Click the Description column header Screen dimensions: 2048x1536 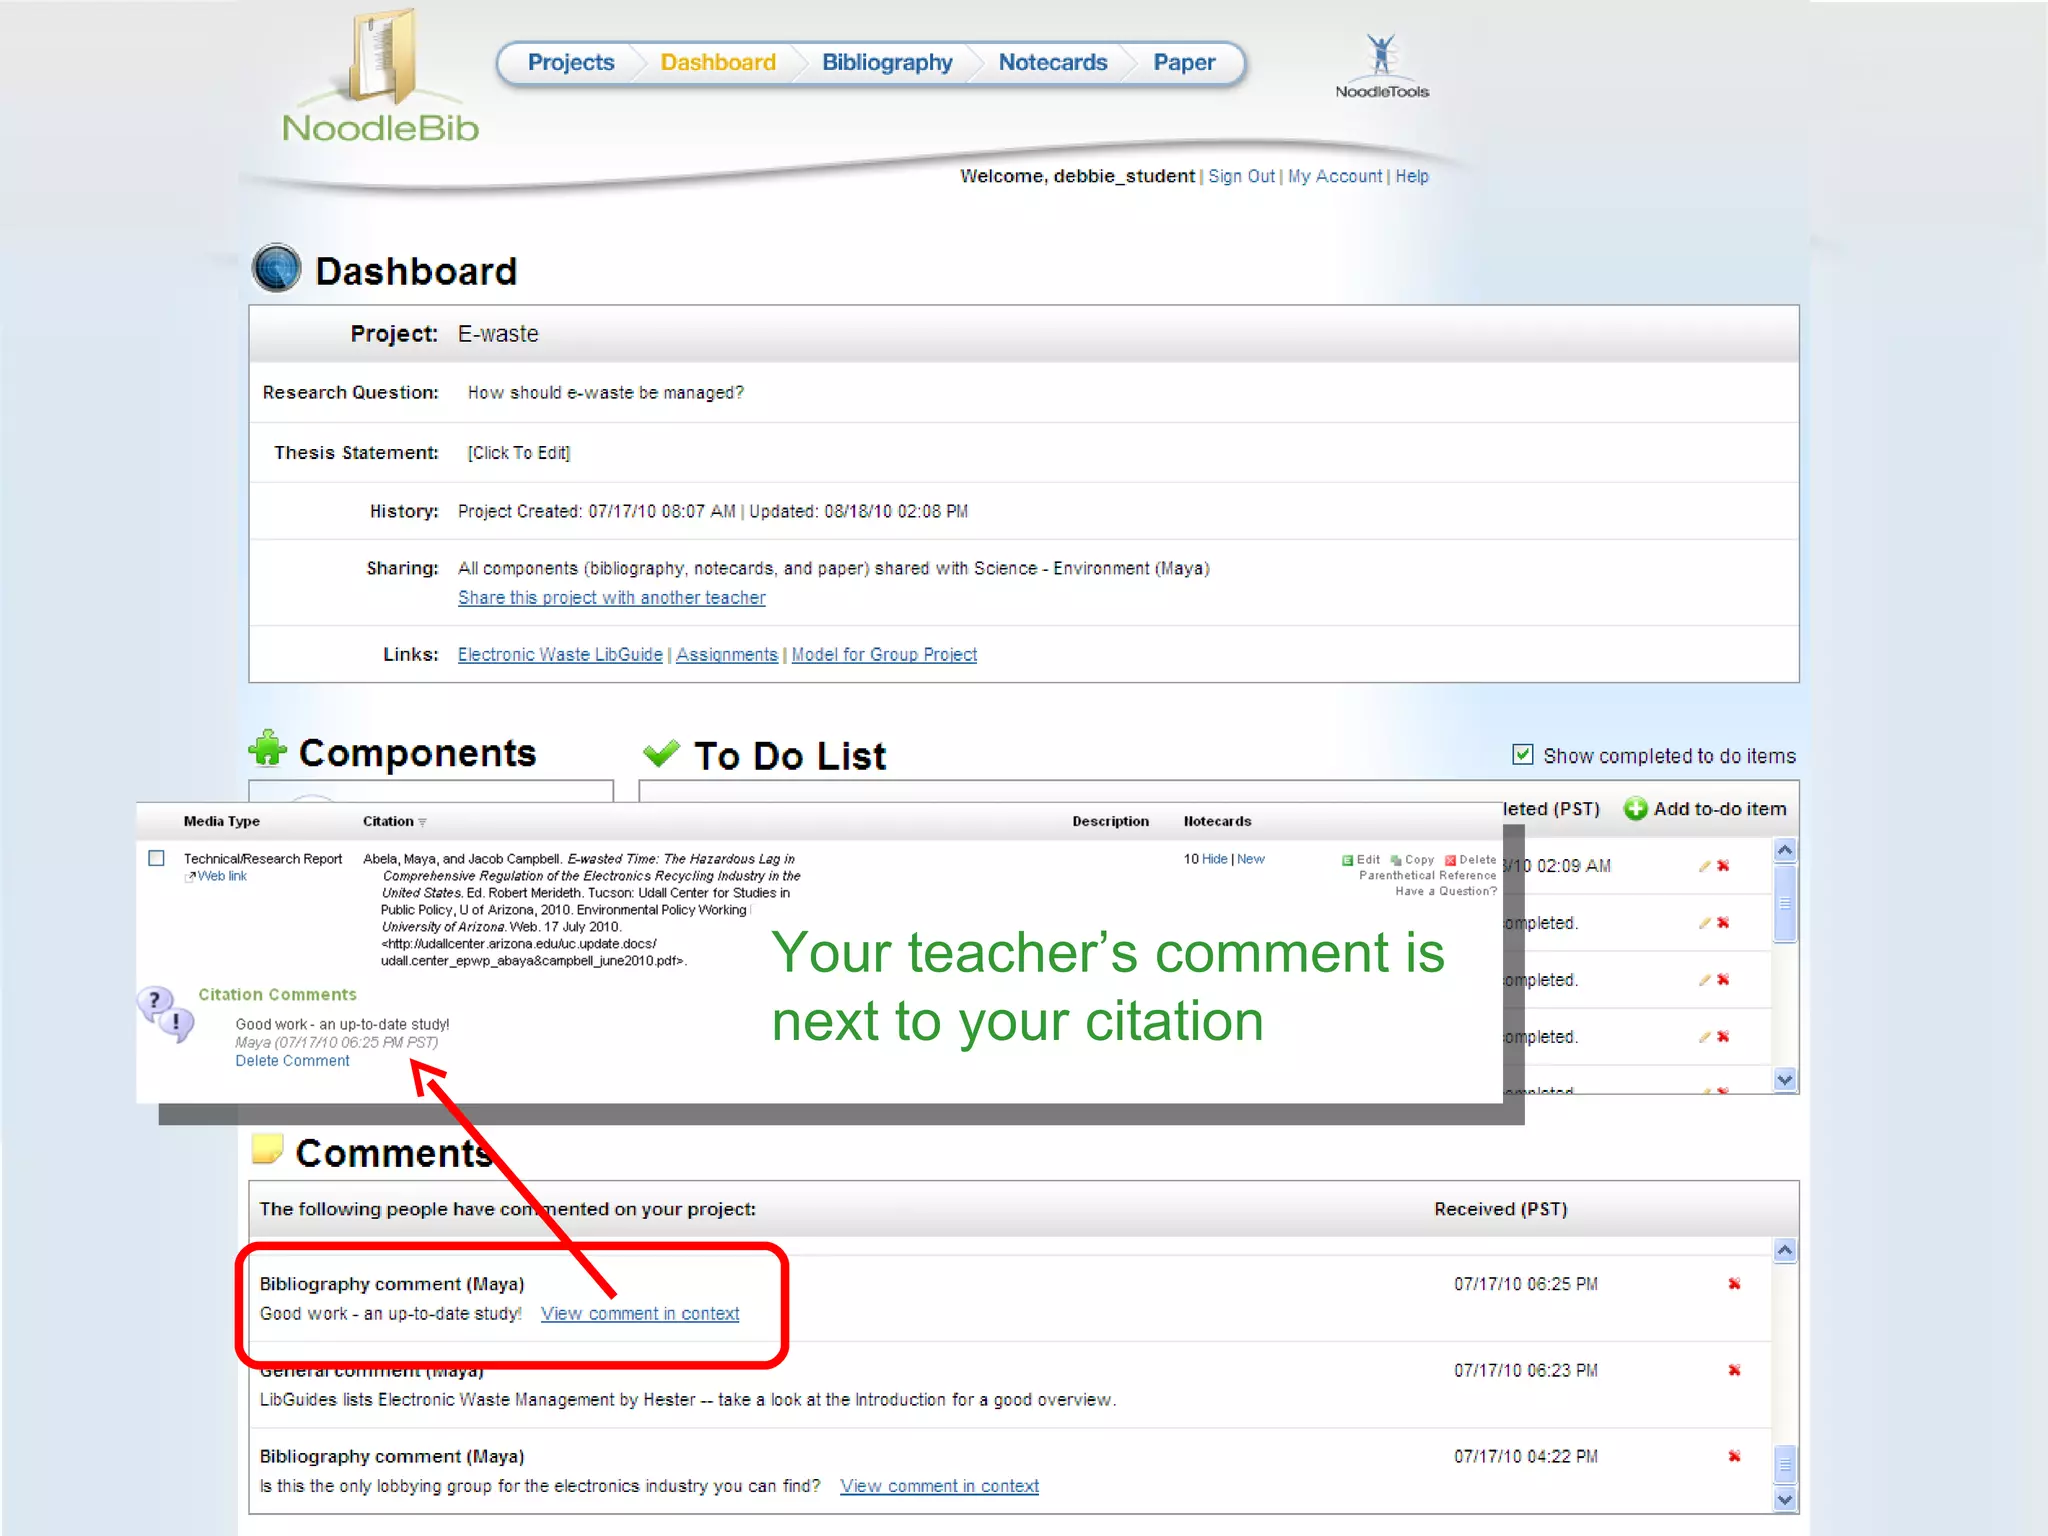point(1110,821)
